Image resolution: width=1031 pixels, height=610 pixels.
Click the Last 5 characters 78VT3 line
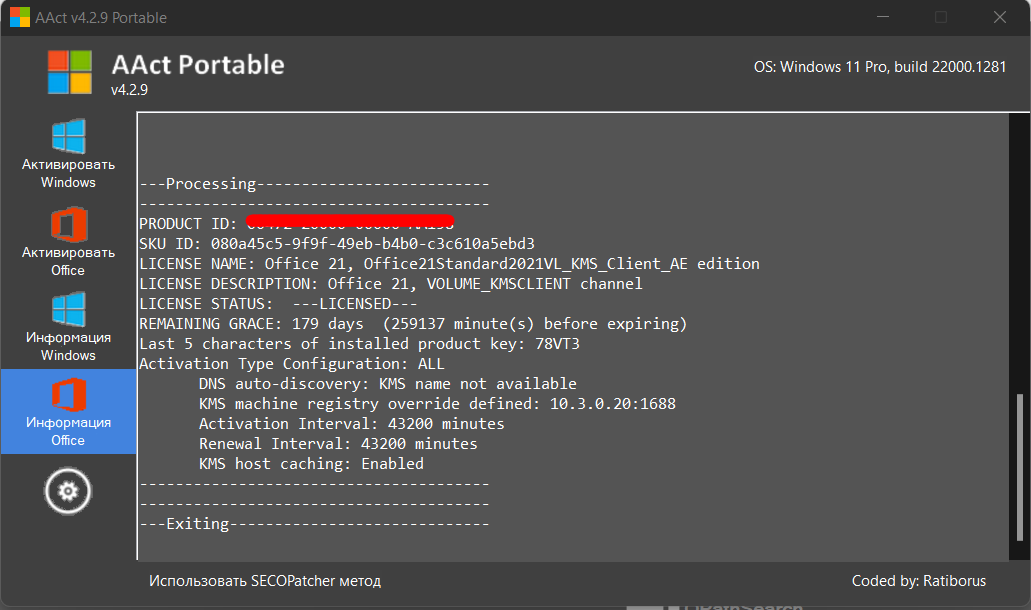point(359,344)
